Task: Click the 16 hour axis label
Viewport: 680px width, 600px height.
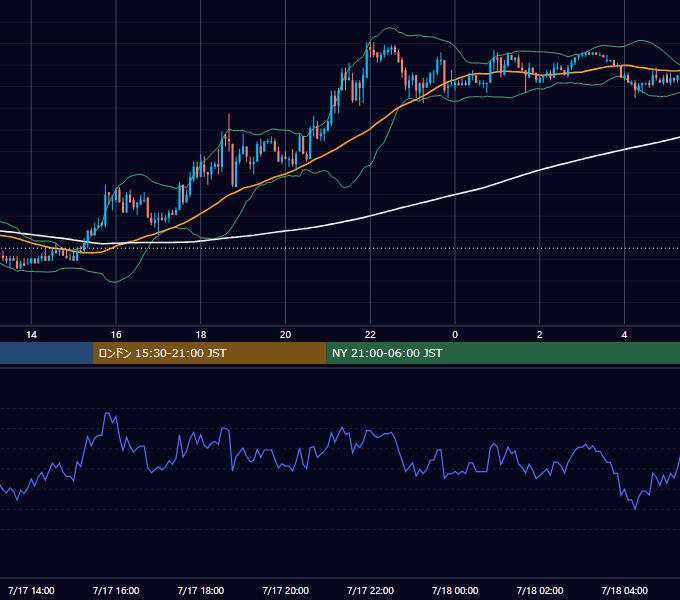Action: 116,335
